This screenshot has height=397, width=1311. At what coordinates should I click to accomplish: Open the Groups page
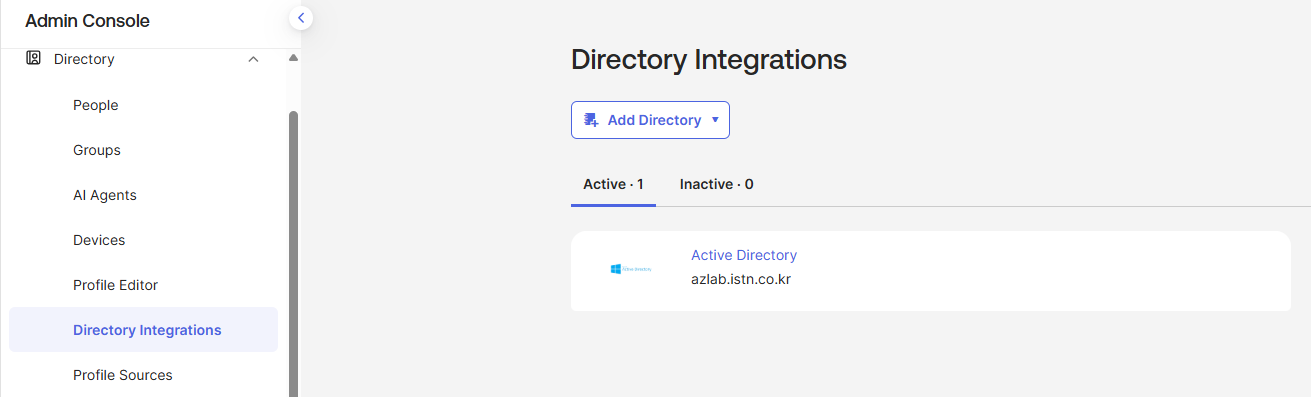point(97,150)
